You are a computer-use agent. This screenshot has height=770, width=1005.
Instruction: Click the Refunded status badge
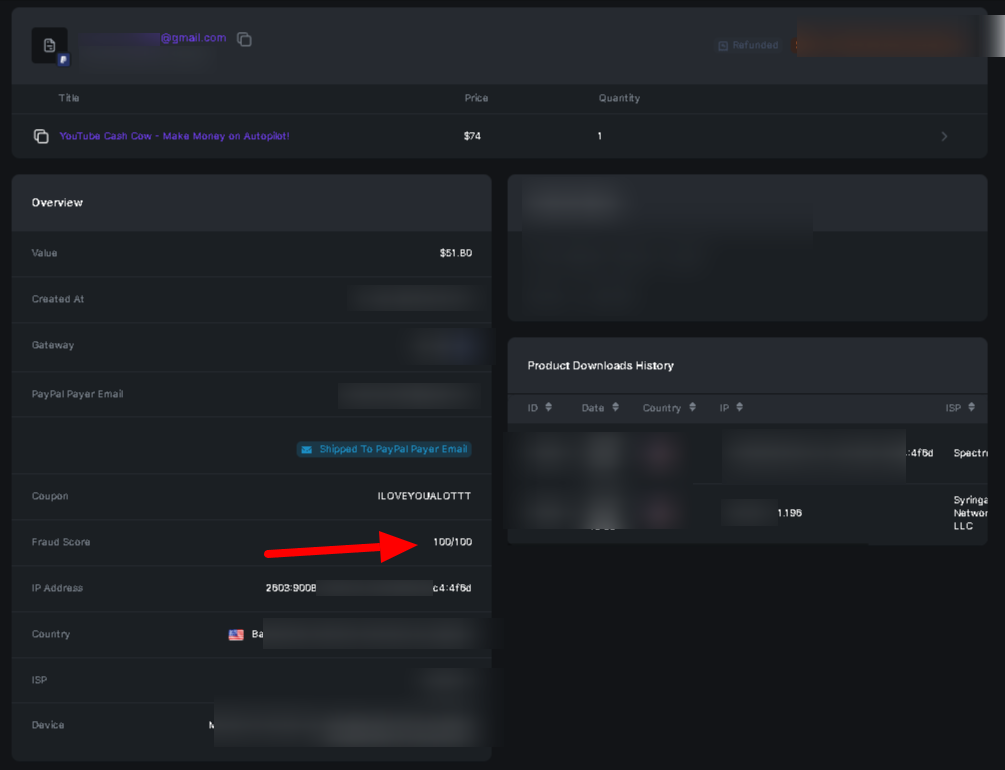click(x=748, y=46)
